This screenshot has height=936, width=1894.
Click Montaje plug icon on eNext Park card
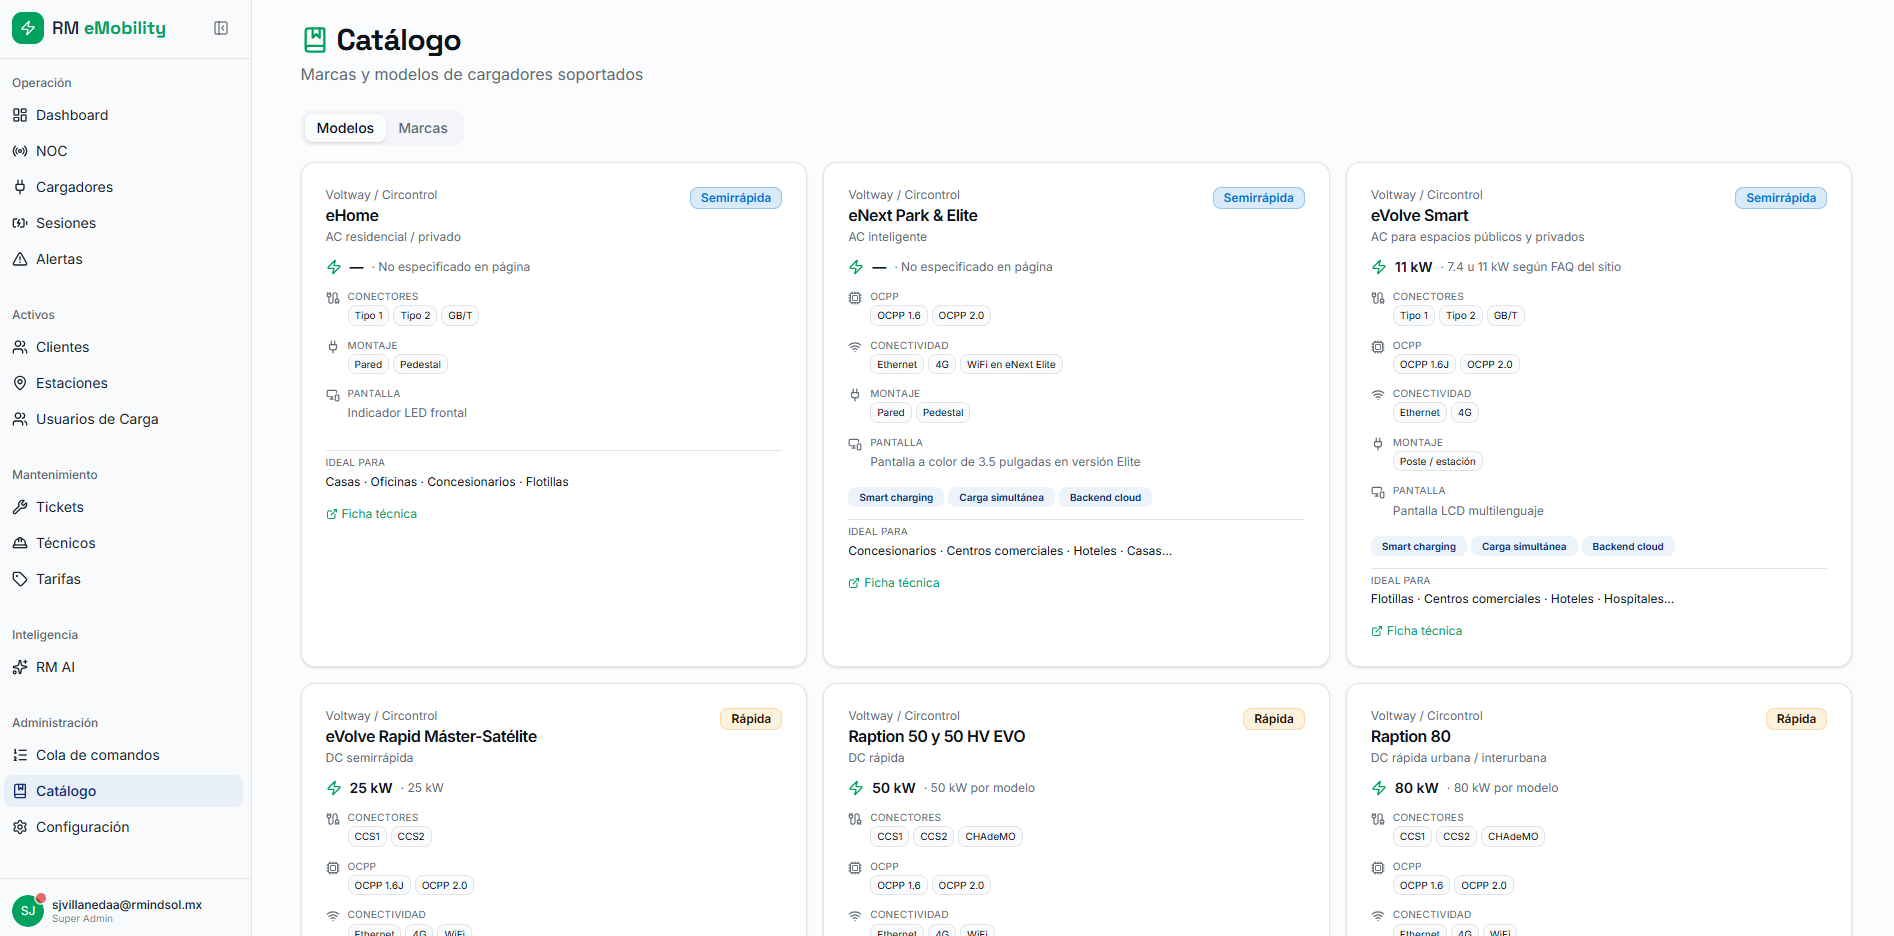pos(855,395)
